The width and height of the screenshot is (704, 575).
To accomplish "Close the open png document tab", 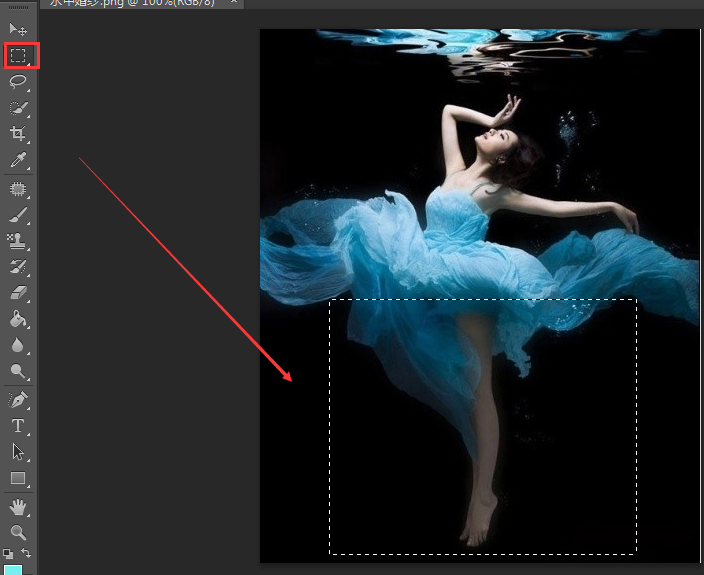I will pos(233,2).
